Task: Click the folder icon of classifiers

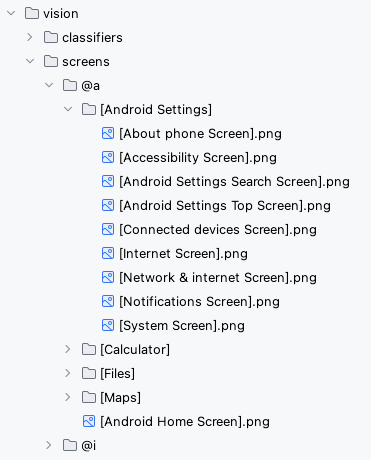Action: 51,37
